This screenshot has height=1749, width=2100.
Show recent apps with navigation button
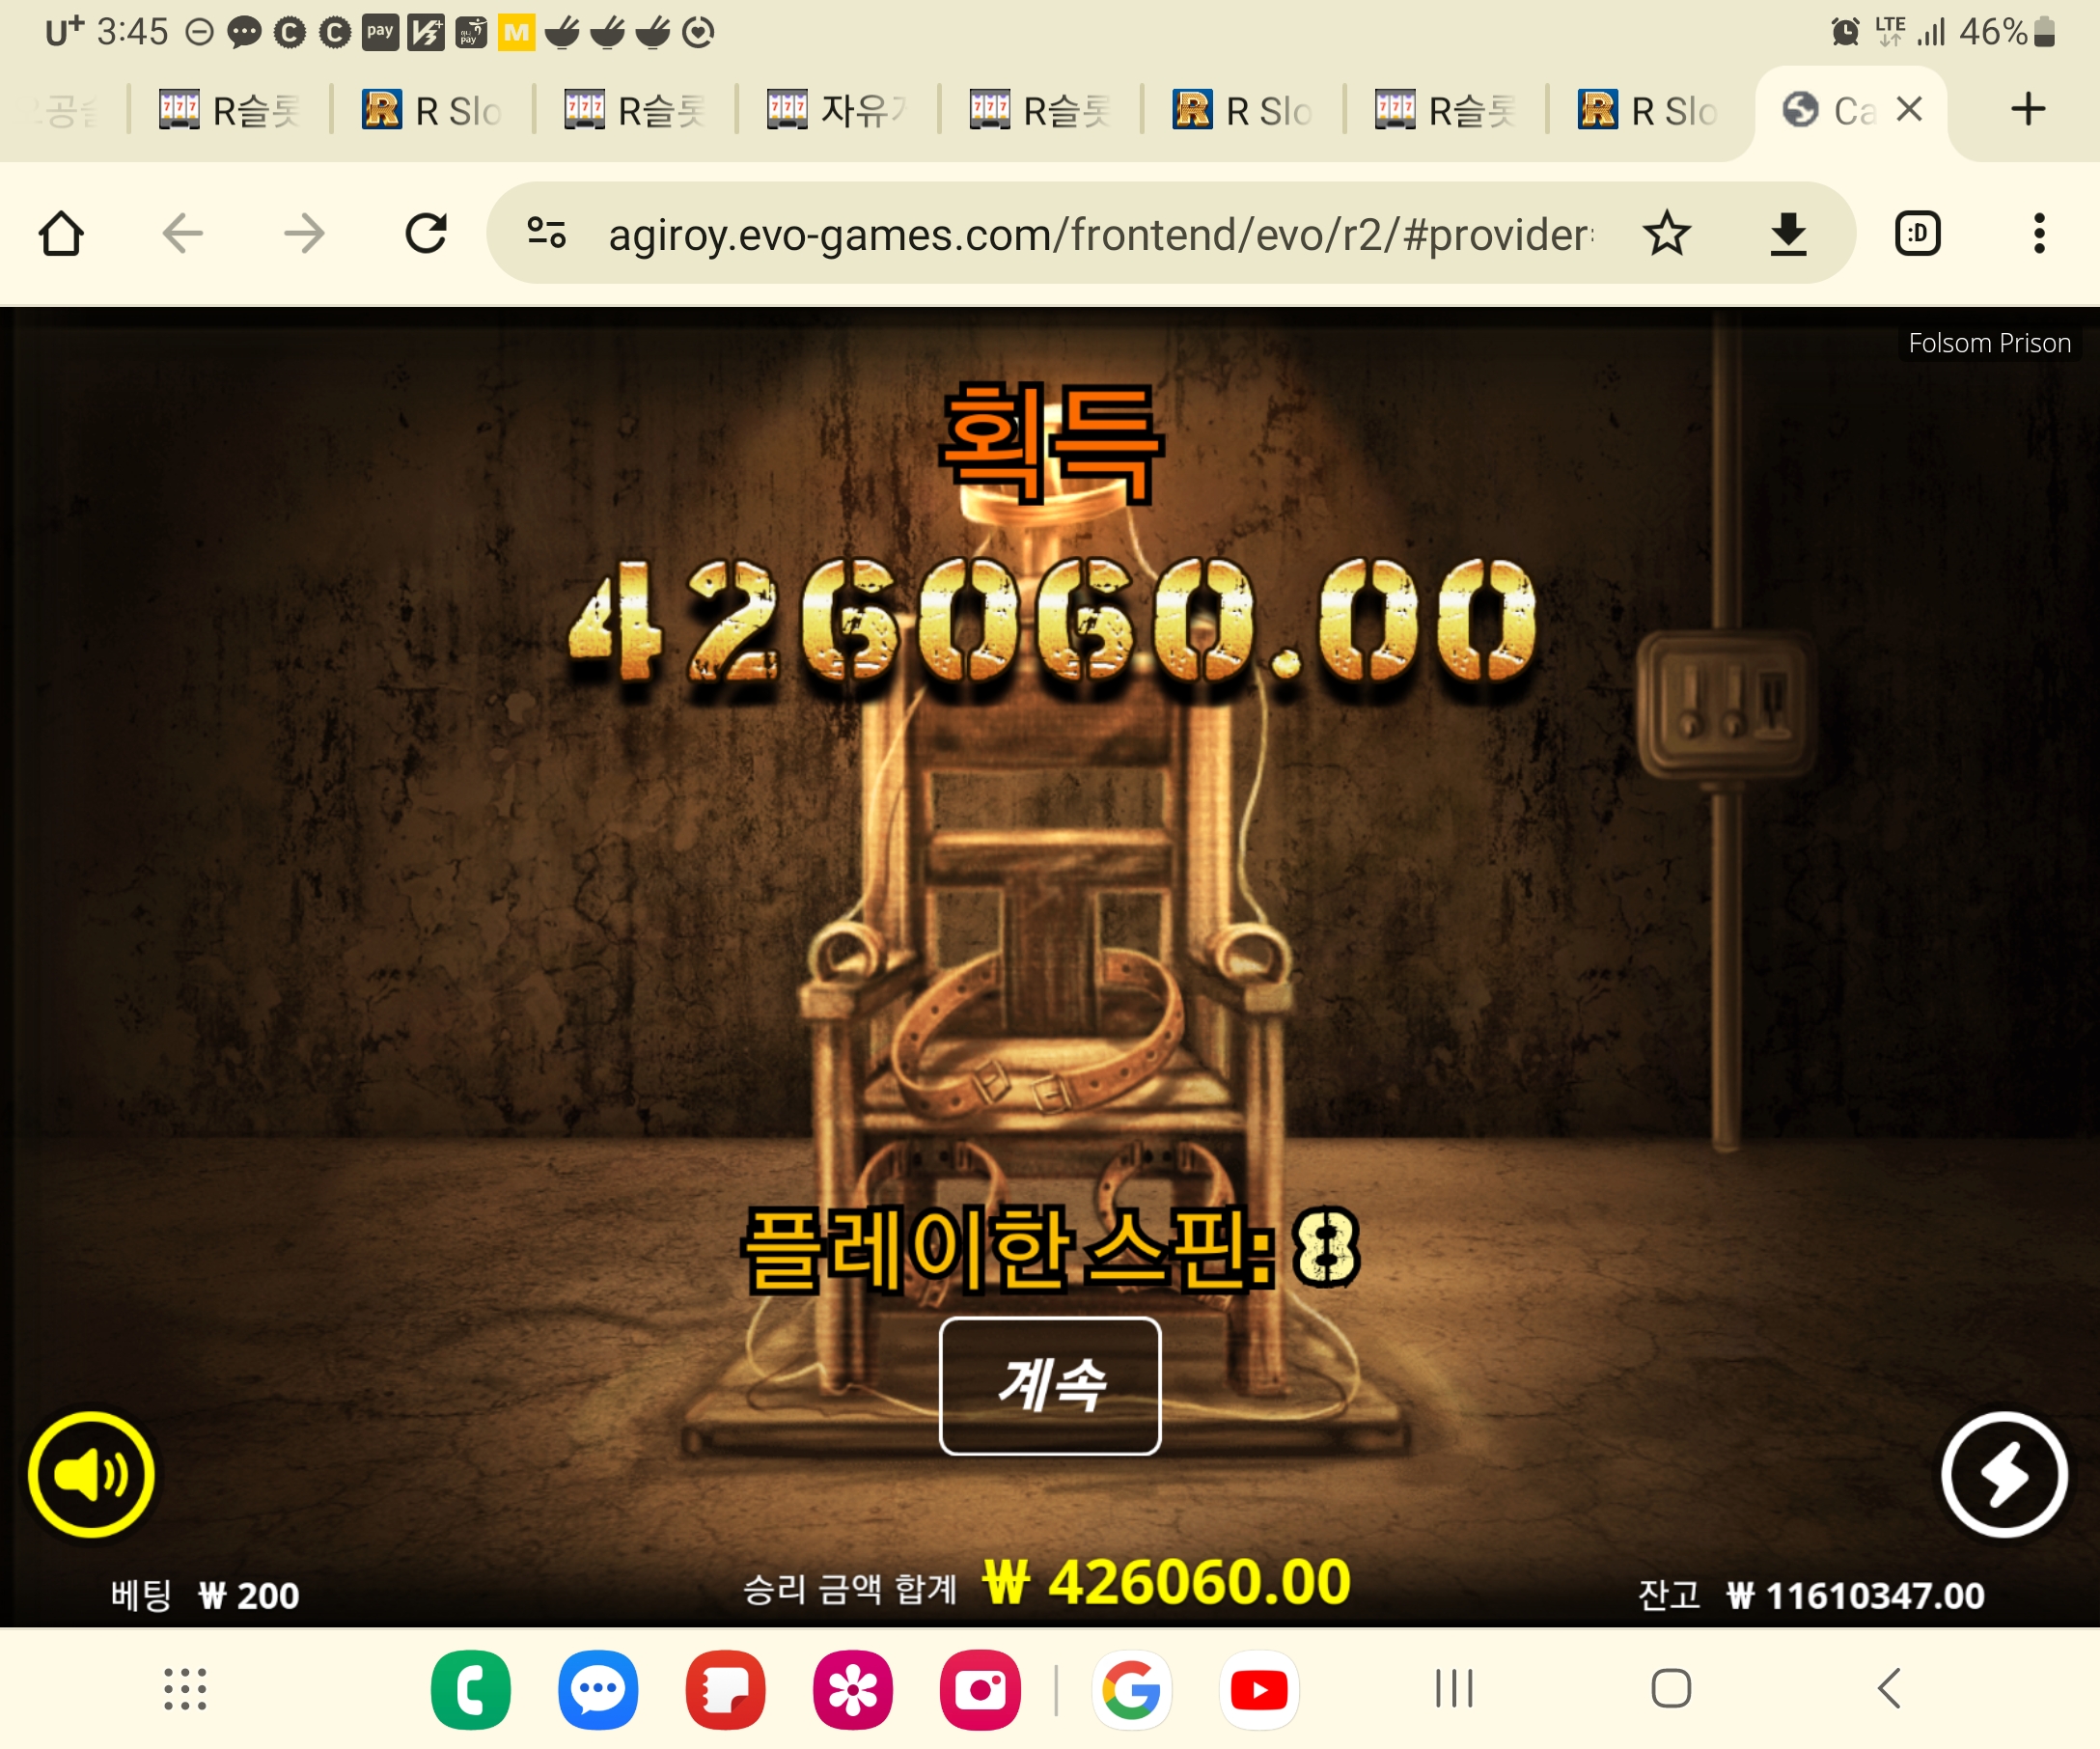(x=1454, y=1689)
